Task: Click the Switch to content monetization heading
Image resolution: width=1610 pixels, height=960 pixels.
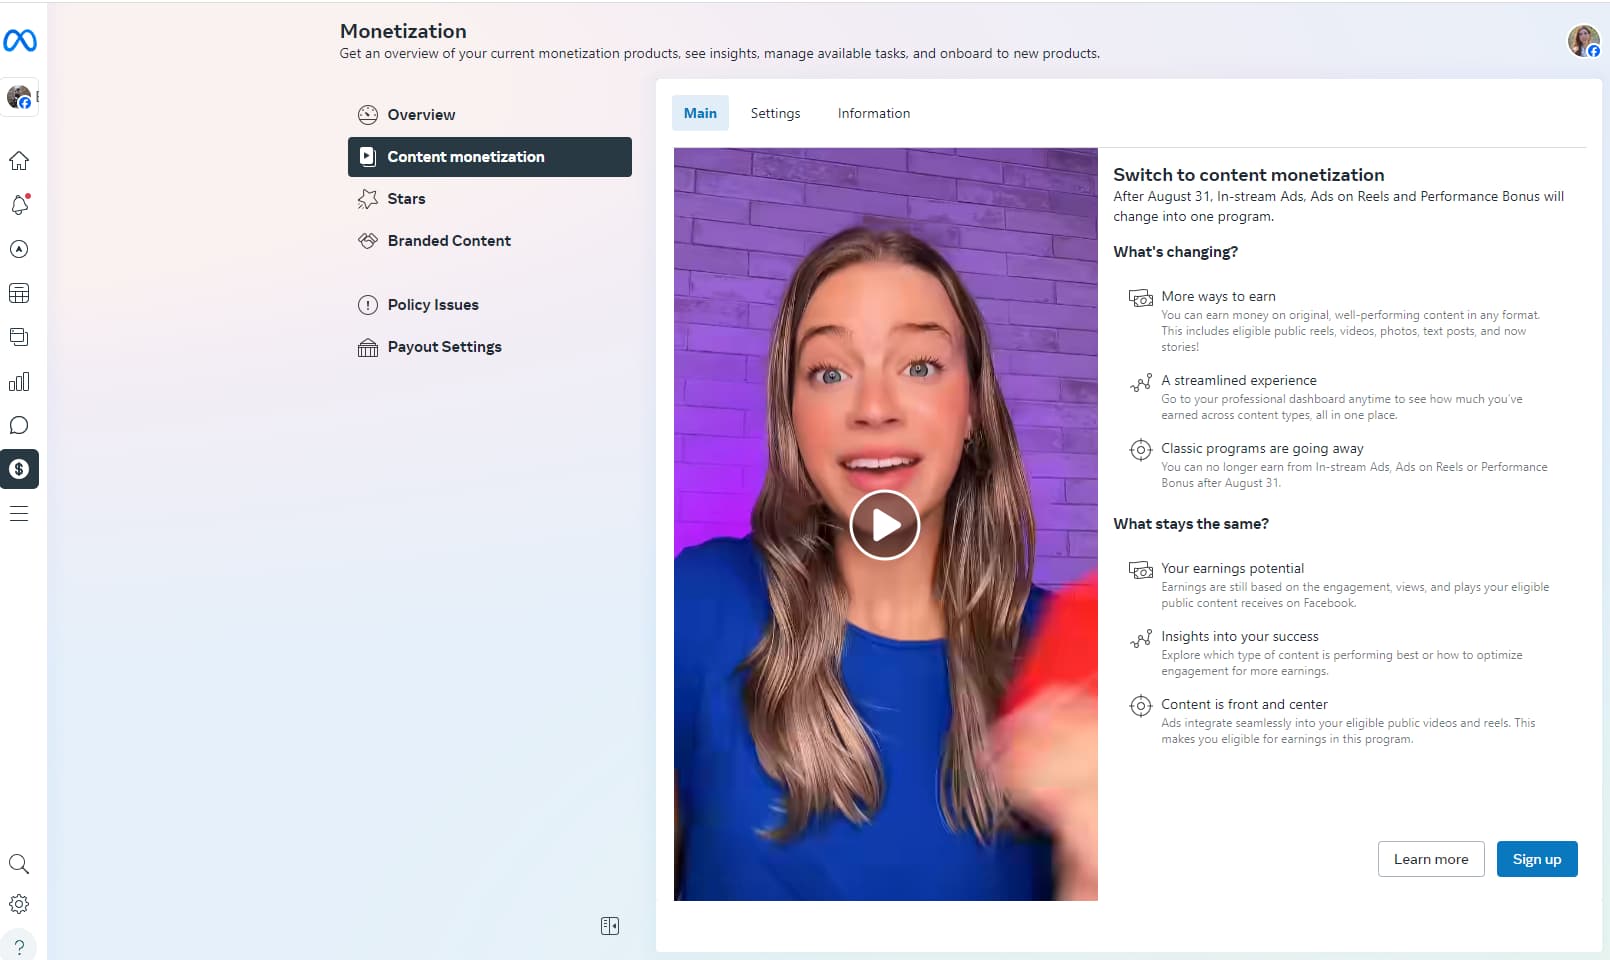Action: tap(1249, 175)
